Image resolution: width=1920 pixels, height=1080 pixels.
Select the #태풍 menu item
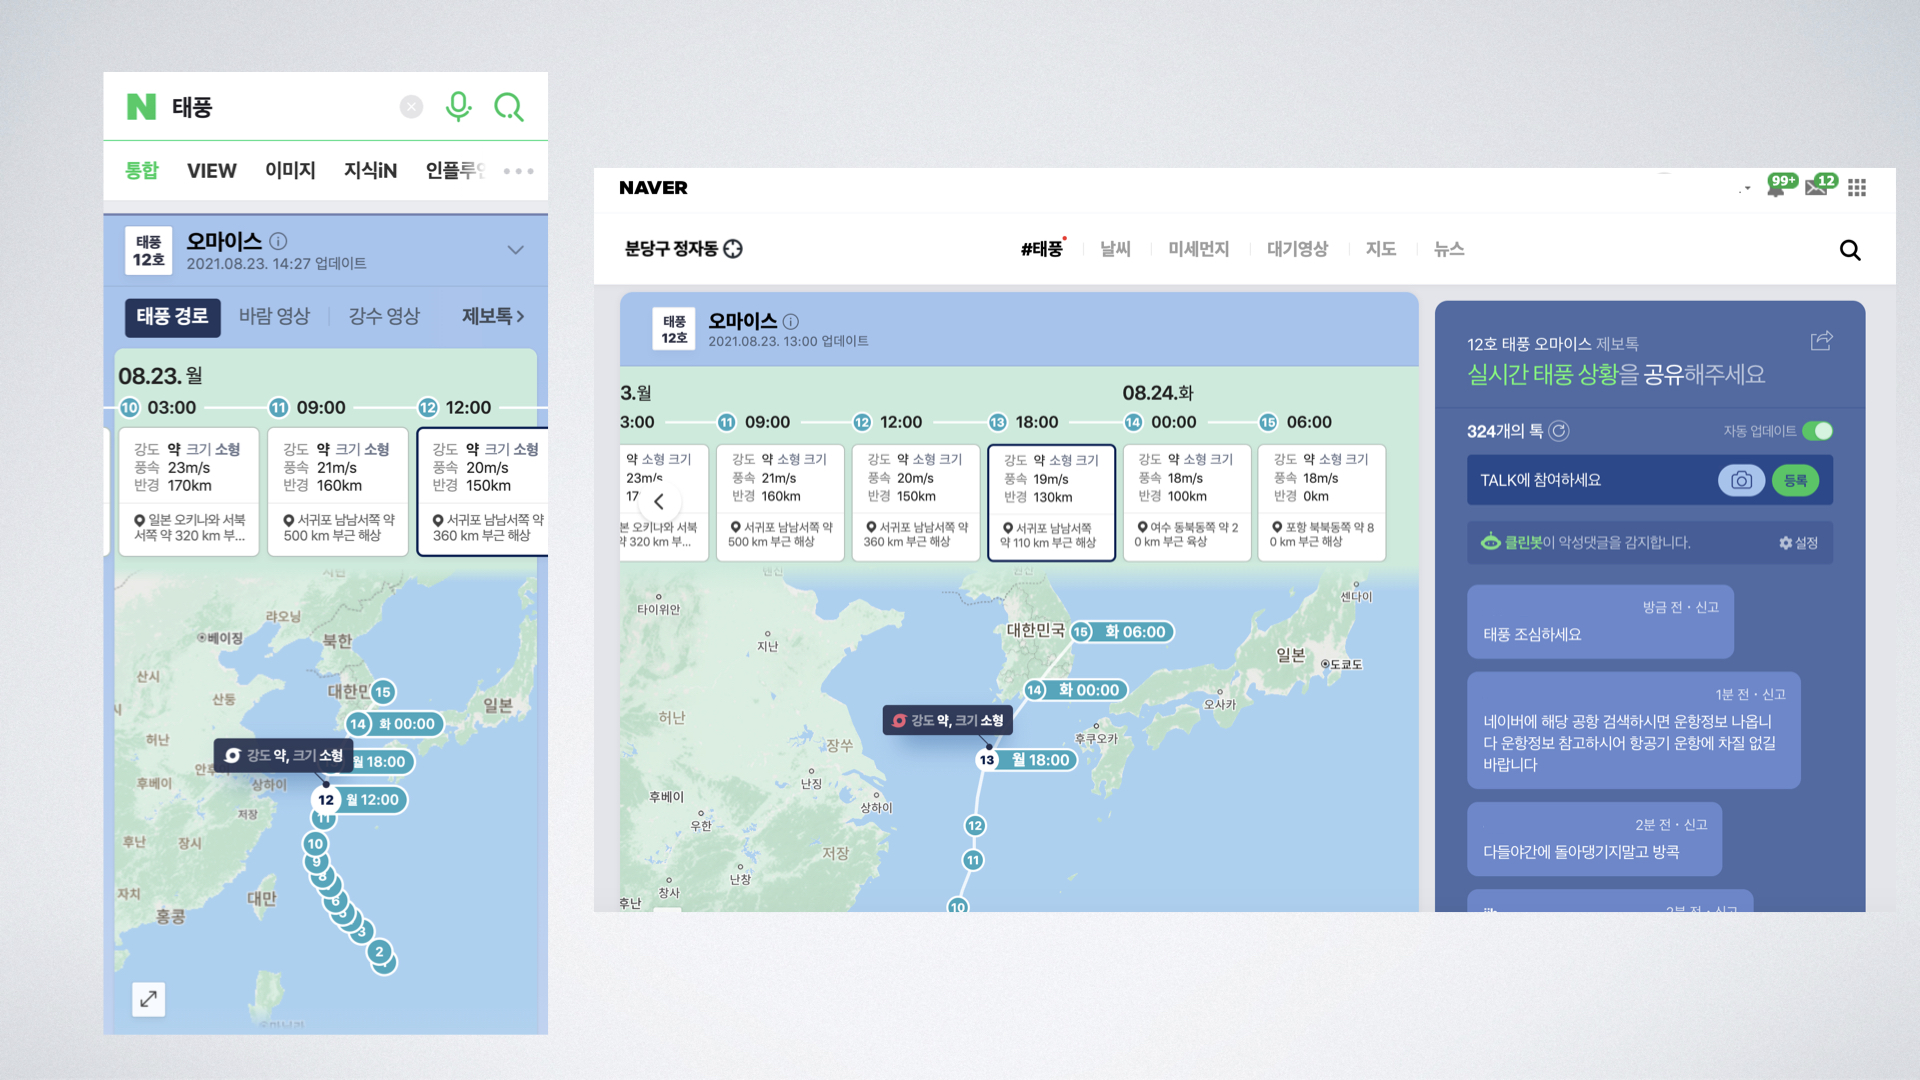coord(1042,249)
